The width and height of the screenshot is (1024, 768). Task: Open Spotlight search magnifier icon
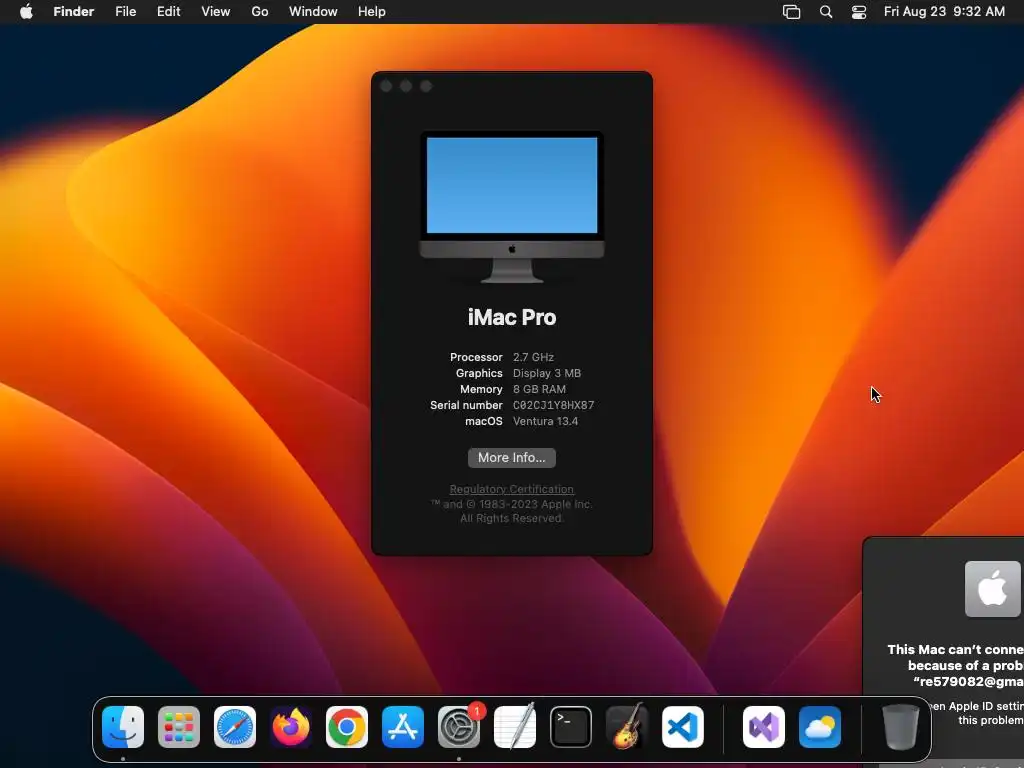(826, 12)
